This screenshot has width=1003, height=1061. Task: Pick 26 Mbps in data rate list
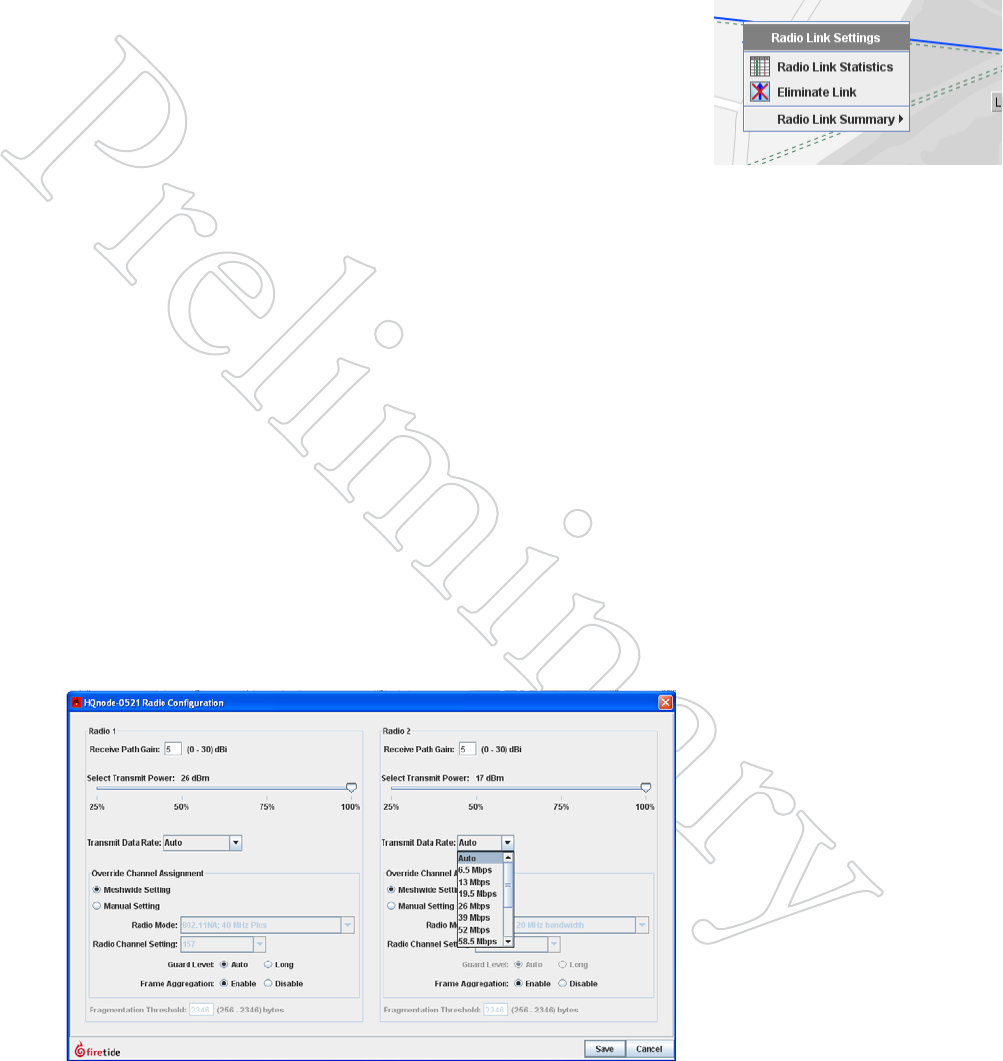pos(481,906)
